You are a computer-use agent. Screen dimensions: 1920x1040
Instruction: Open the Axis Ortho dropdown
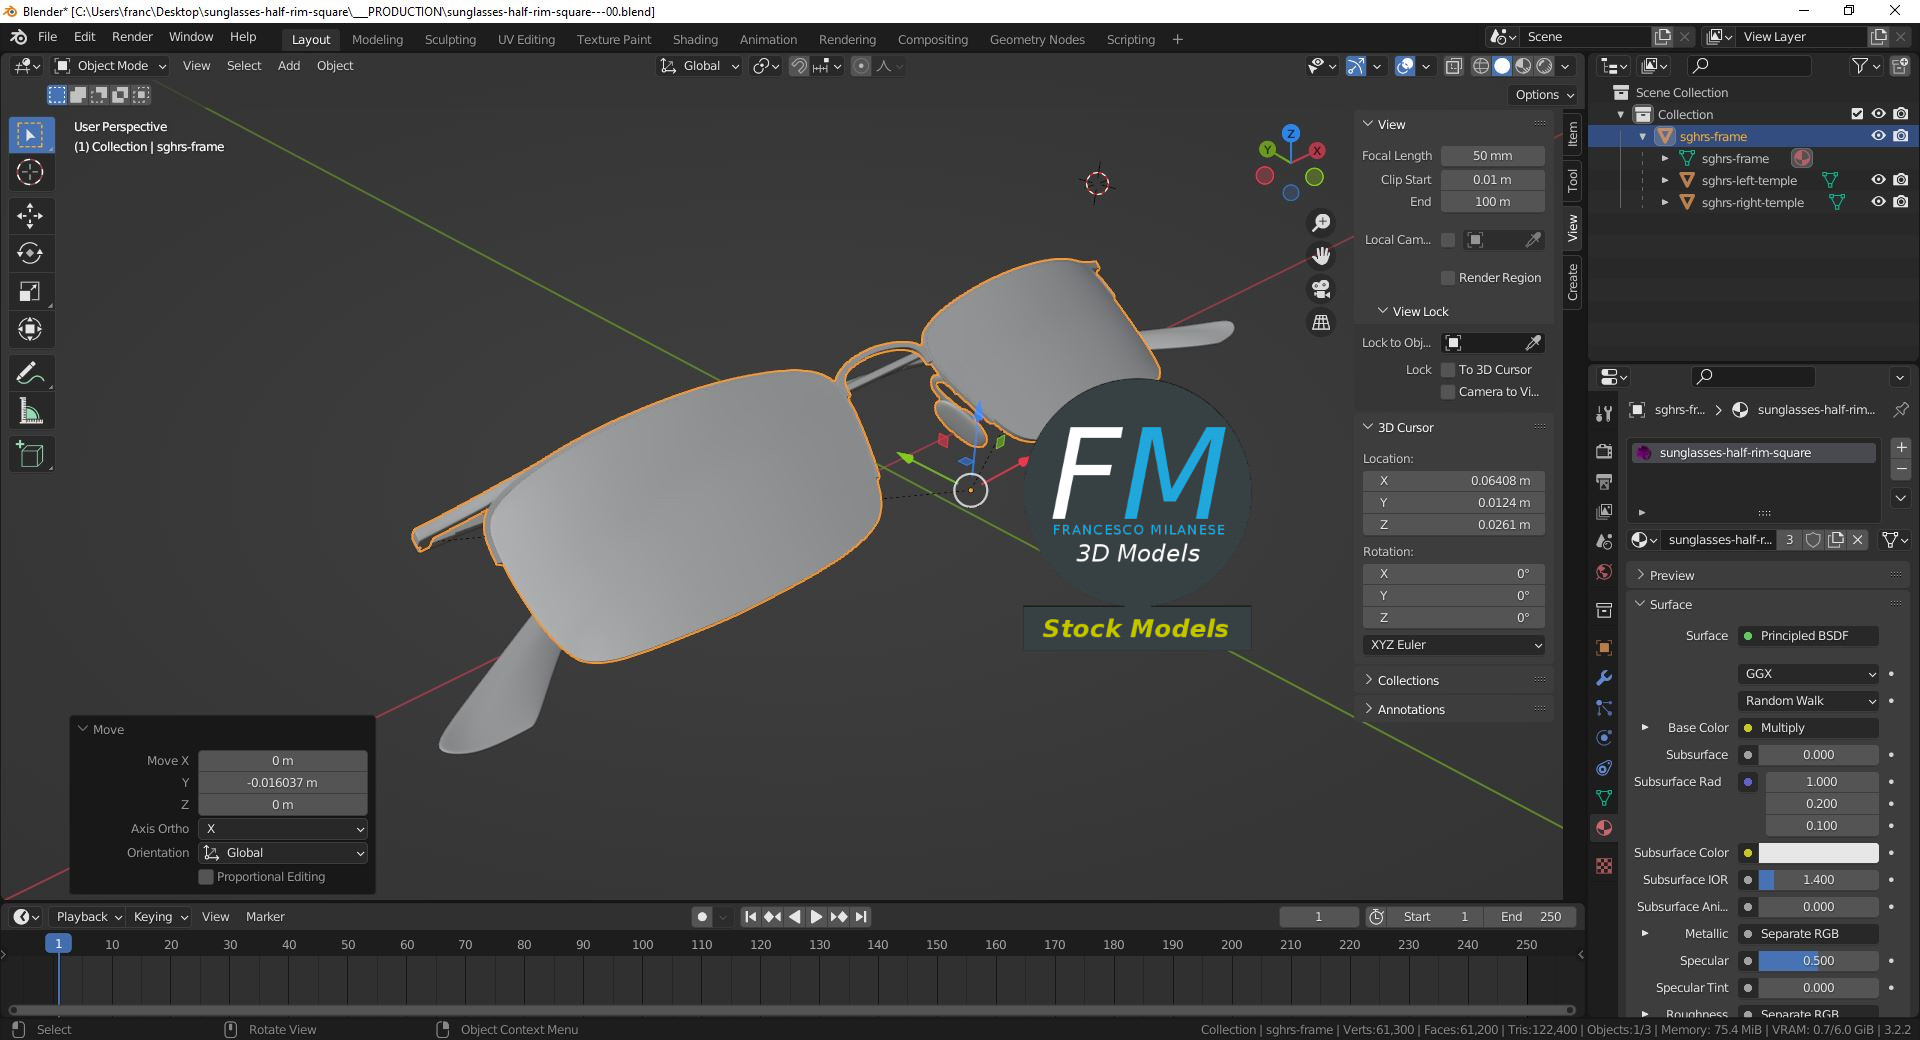(283, 829)
